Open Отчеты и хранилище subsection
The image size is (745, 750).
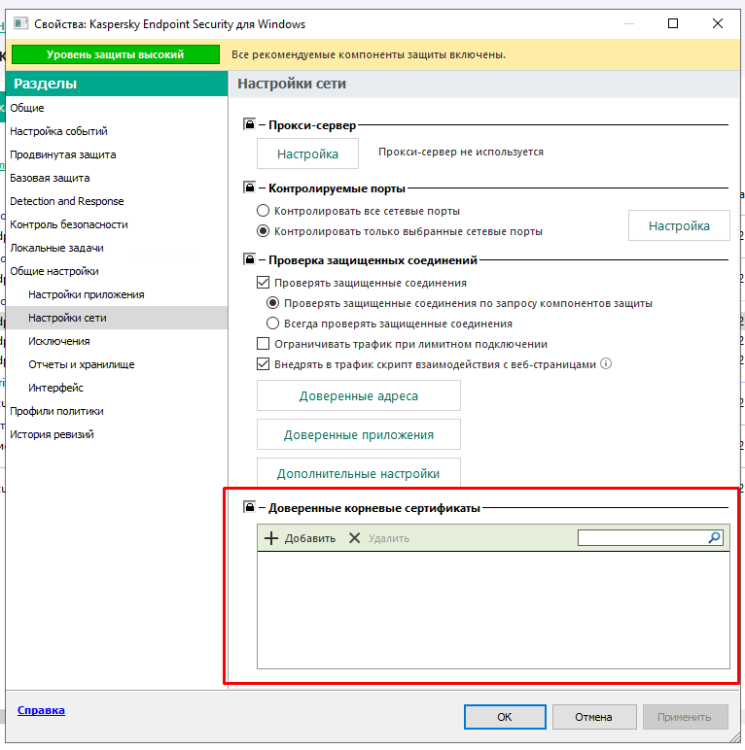(116, 364)
